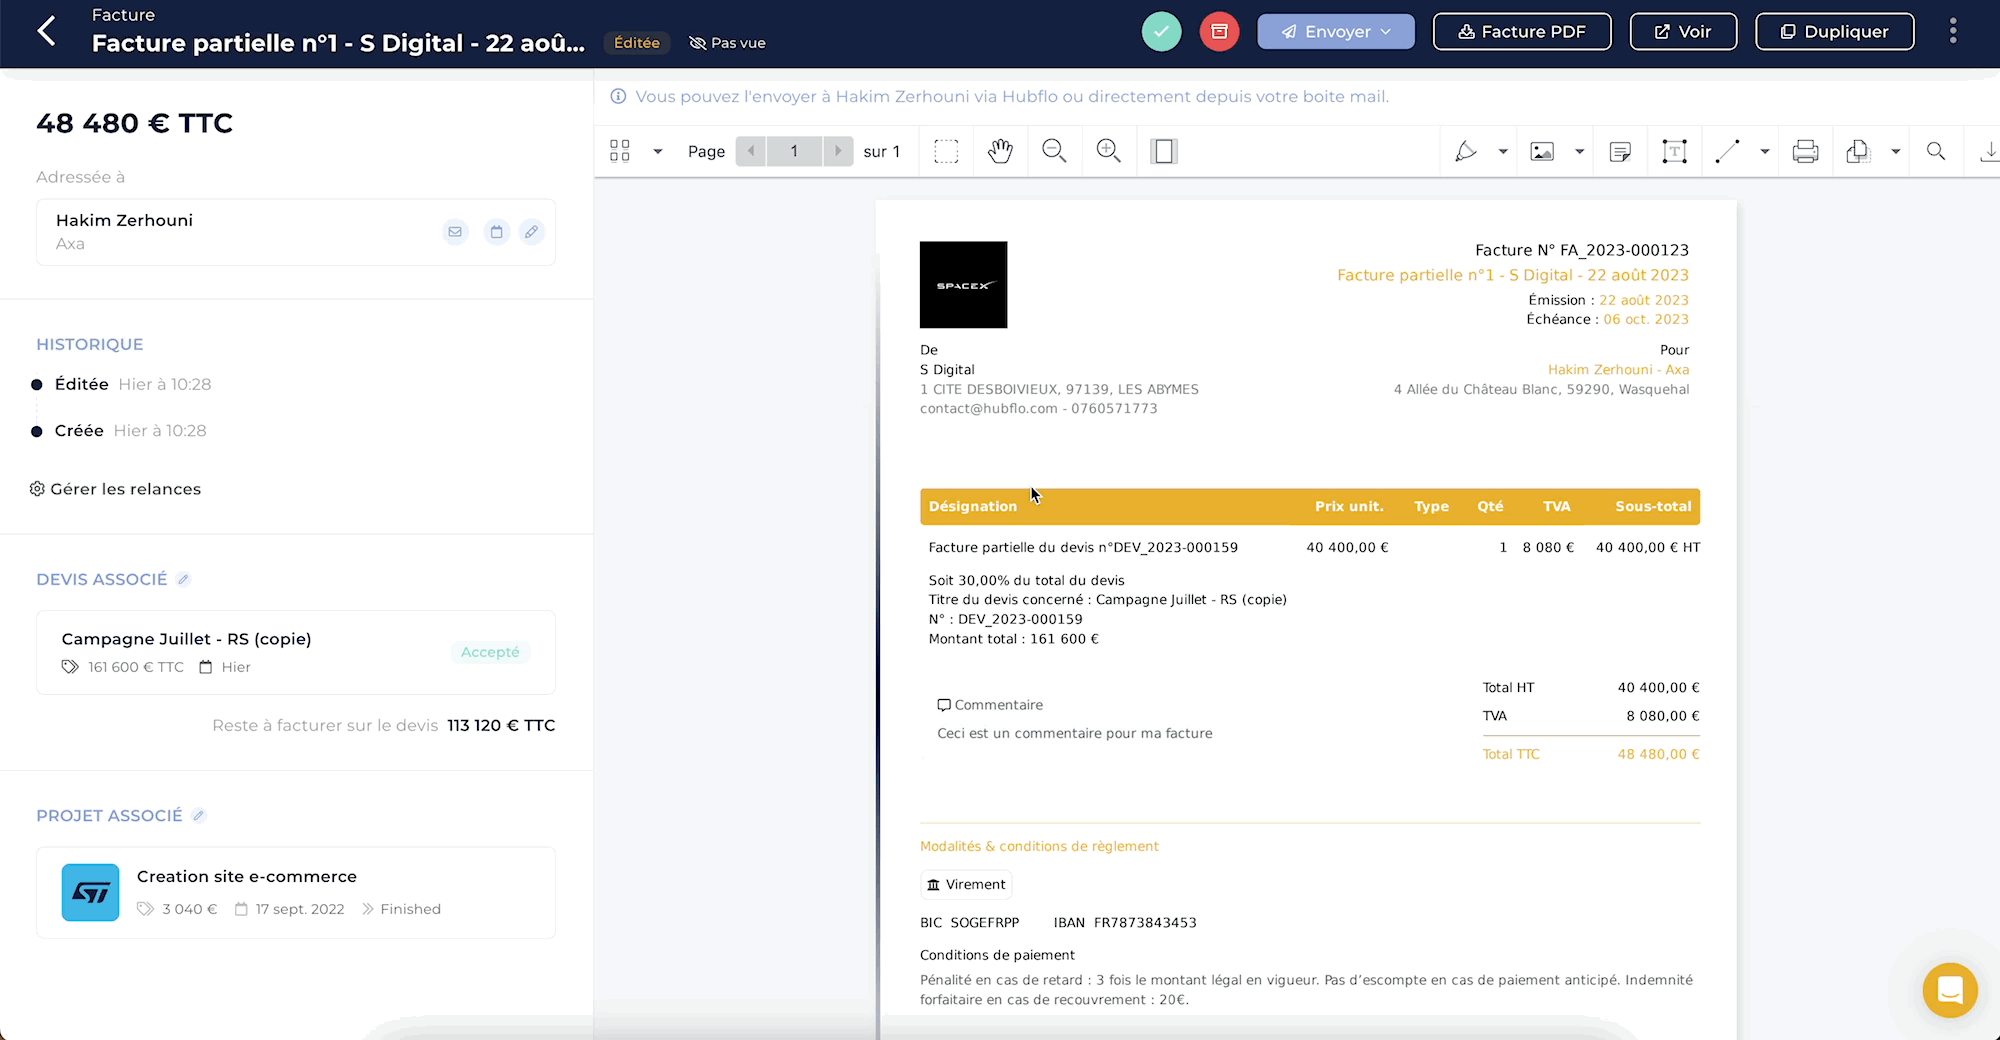Click the project logo thumbnail
The width and height of the screenshot is (2000, 1040).
[x=90, y=892]
